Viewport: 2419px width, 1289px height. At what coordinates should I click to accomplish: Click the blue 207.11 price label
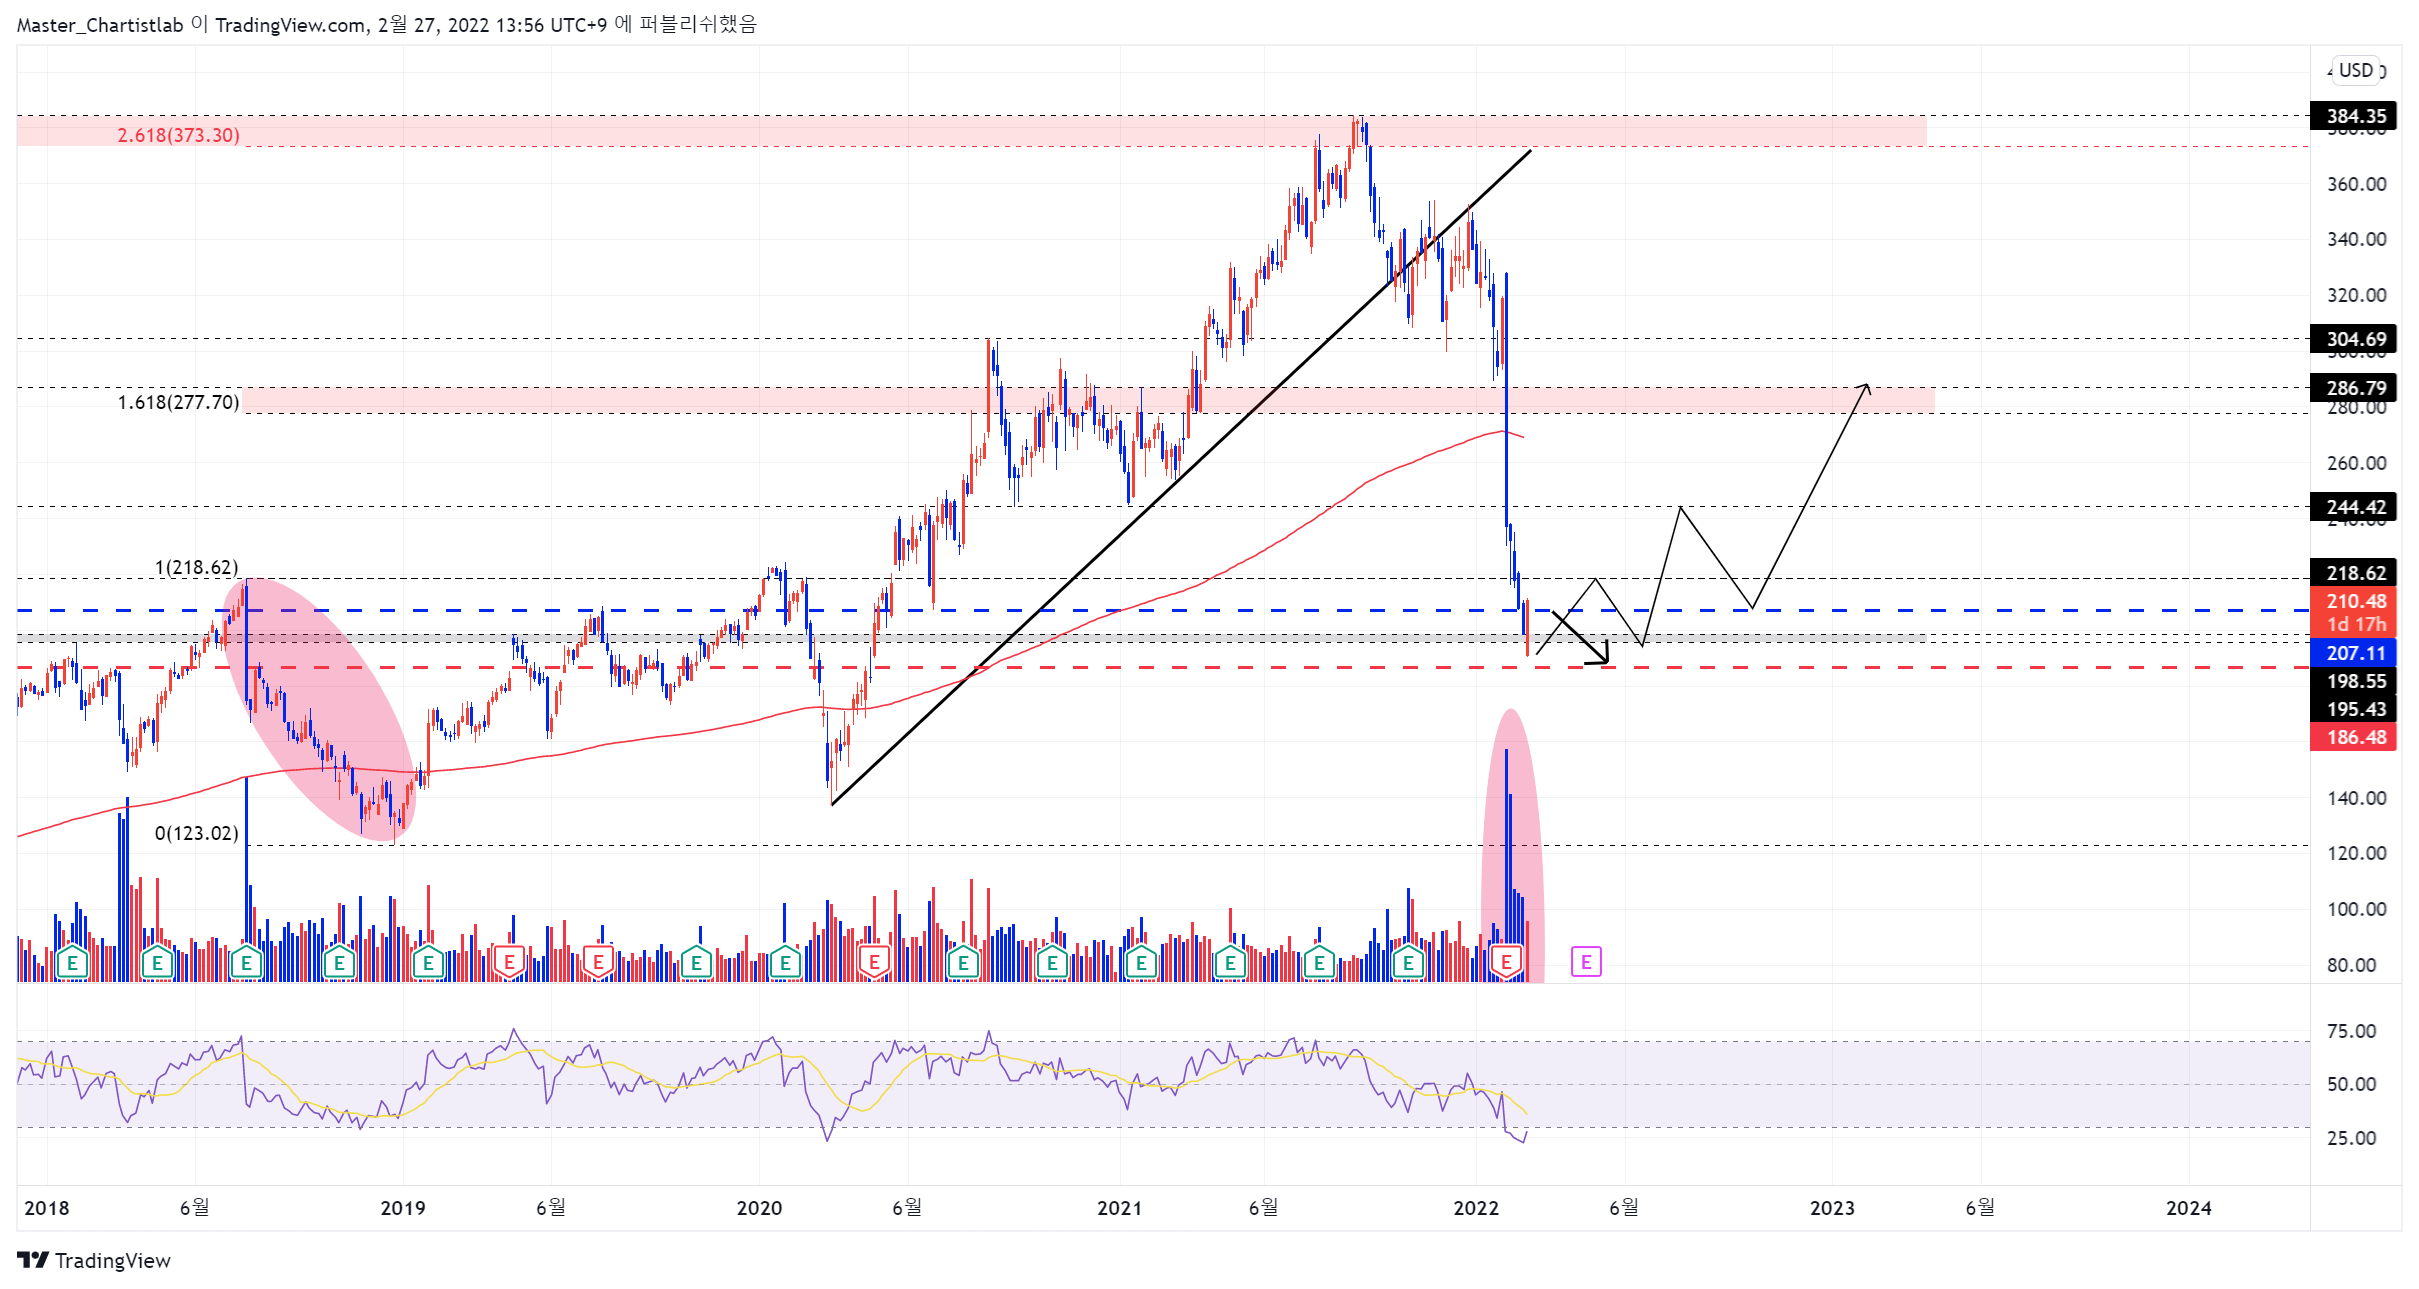2353,653
